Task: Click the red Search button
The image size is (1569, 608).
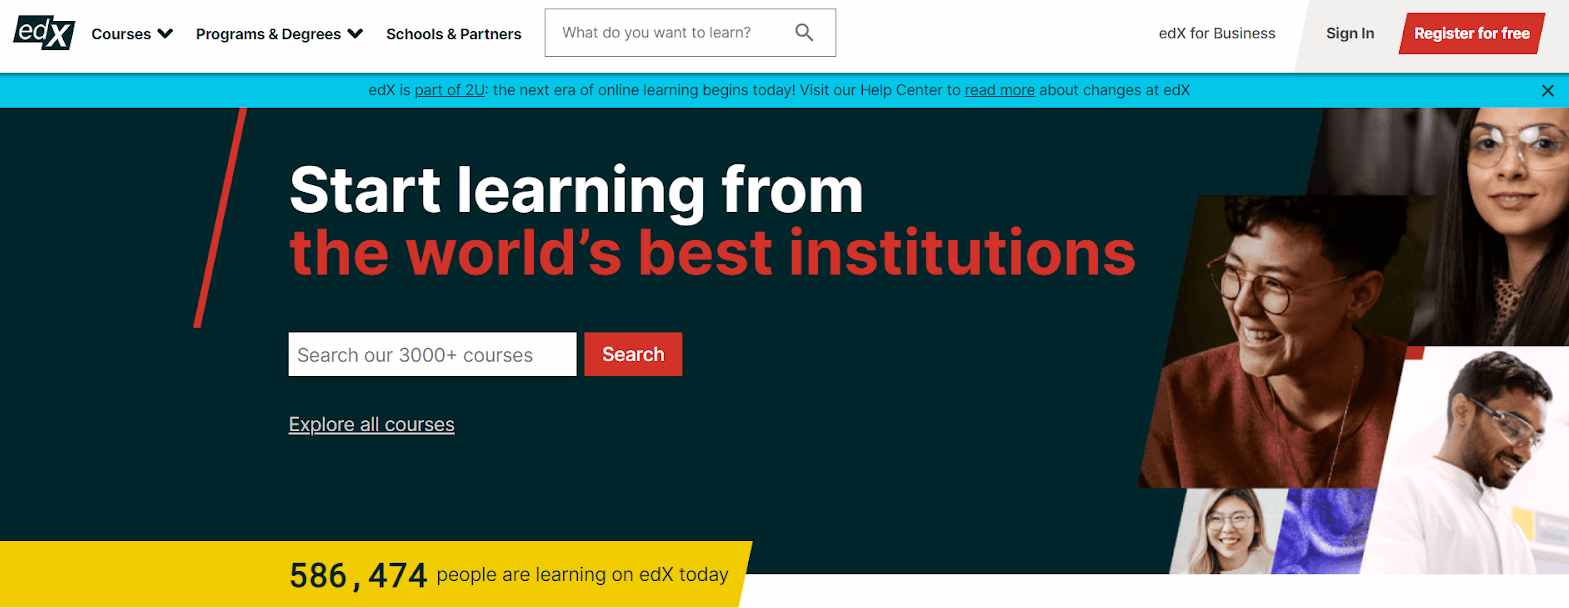Action: click(633, 355)
